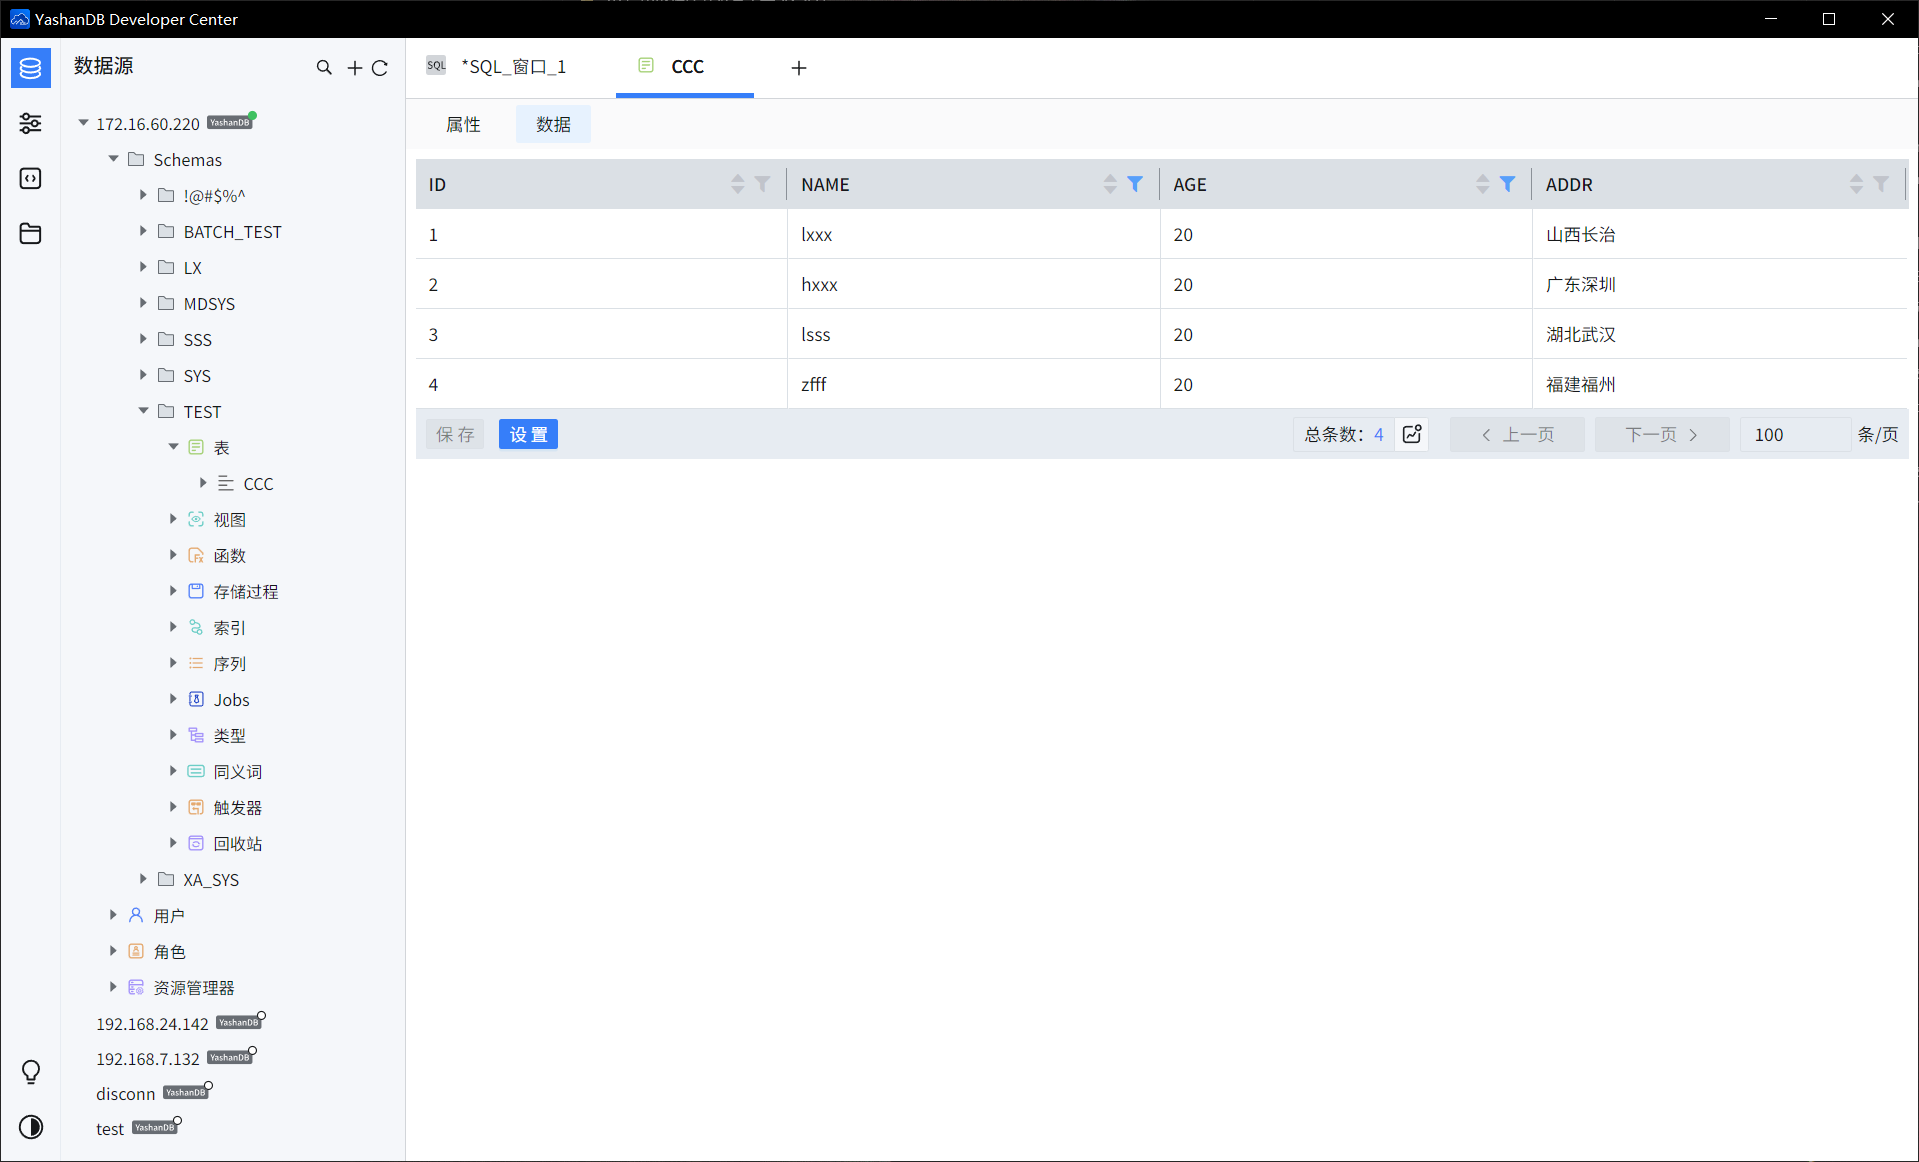Expand the BATCH_TEST schema node
This screenshot has width=1919, height=1162.
[143, 231]
